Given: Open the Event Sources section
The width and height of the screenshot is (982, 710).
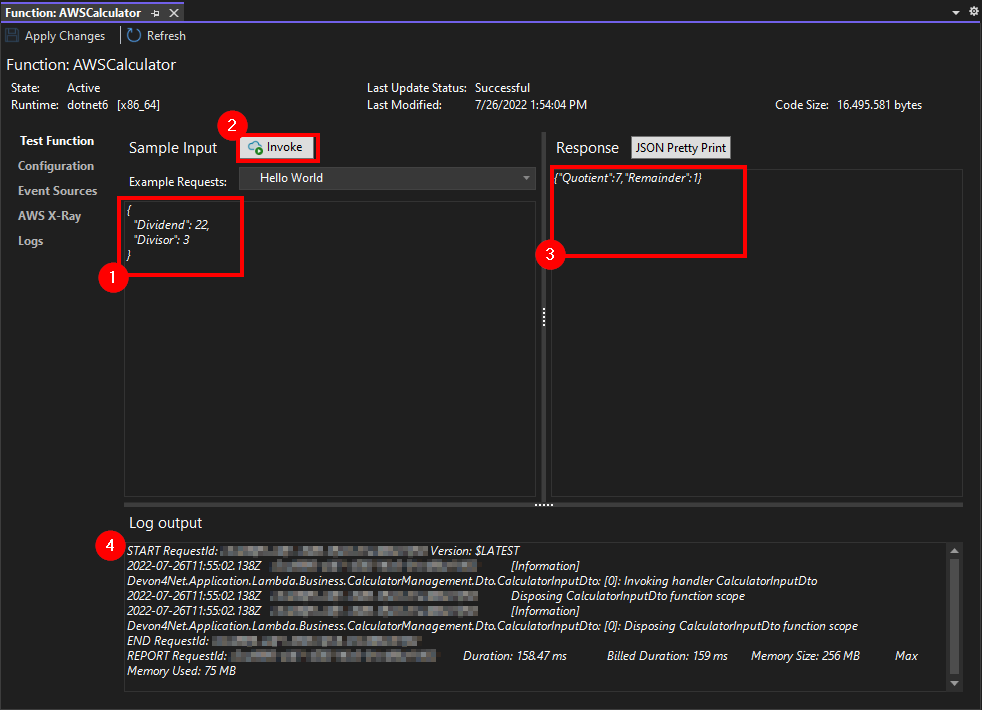Looking at the screenshot, I should 56,190.
